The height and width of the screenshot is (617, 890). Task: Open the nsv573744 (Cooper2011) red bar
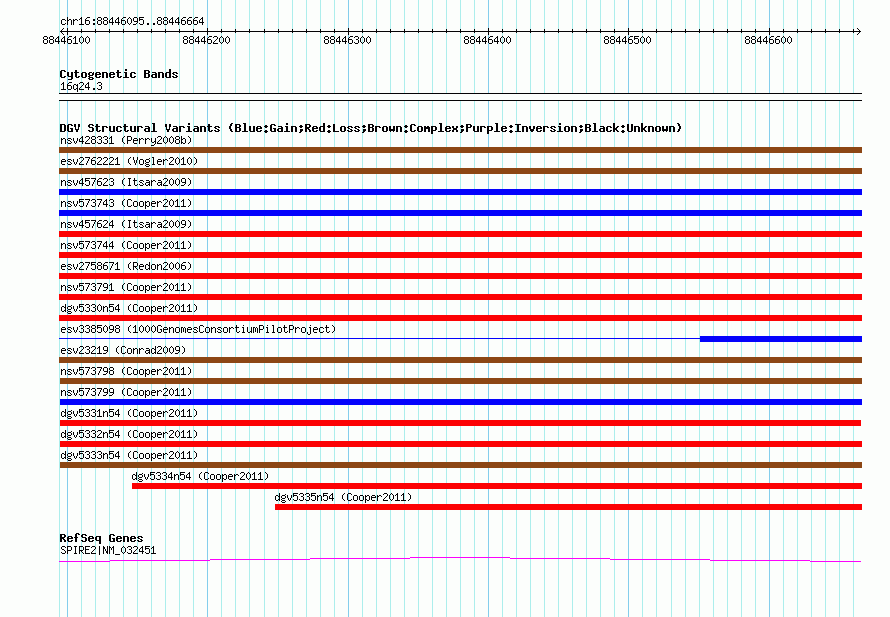(x=460, y=255)
